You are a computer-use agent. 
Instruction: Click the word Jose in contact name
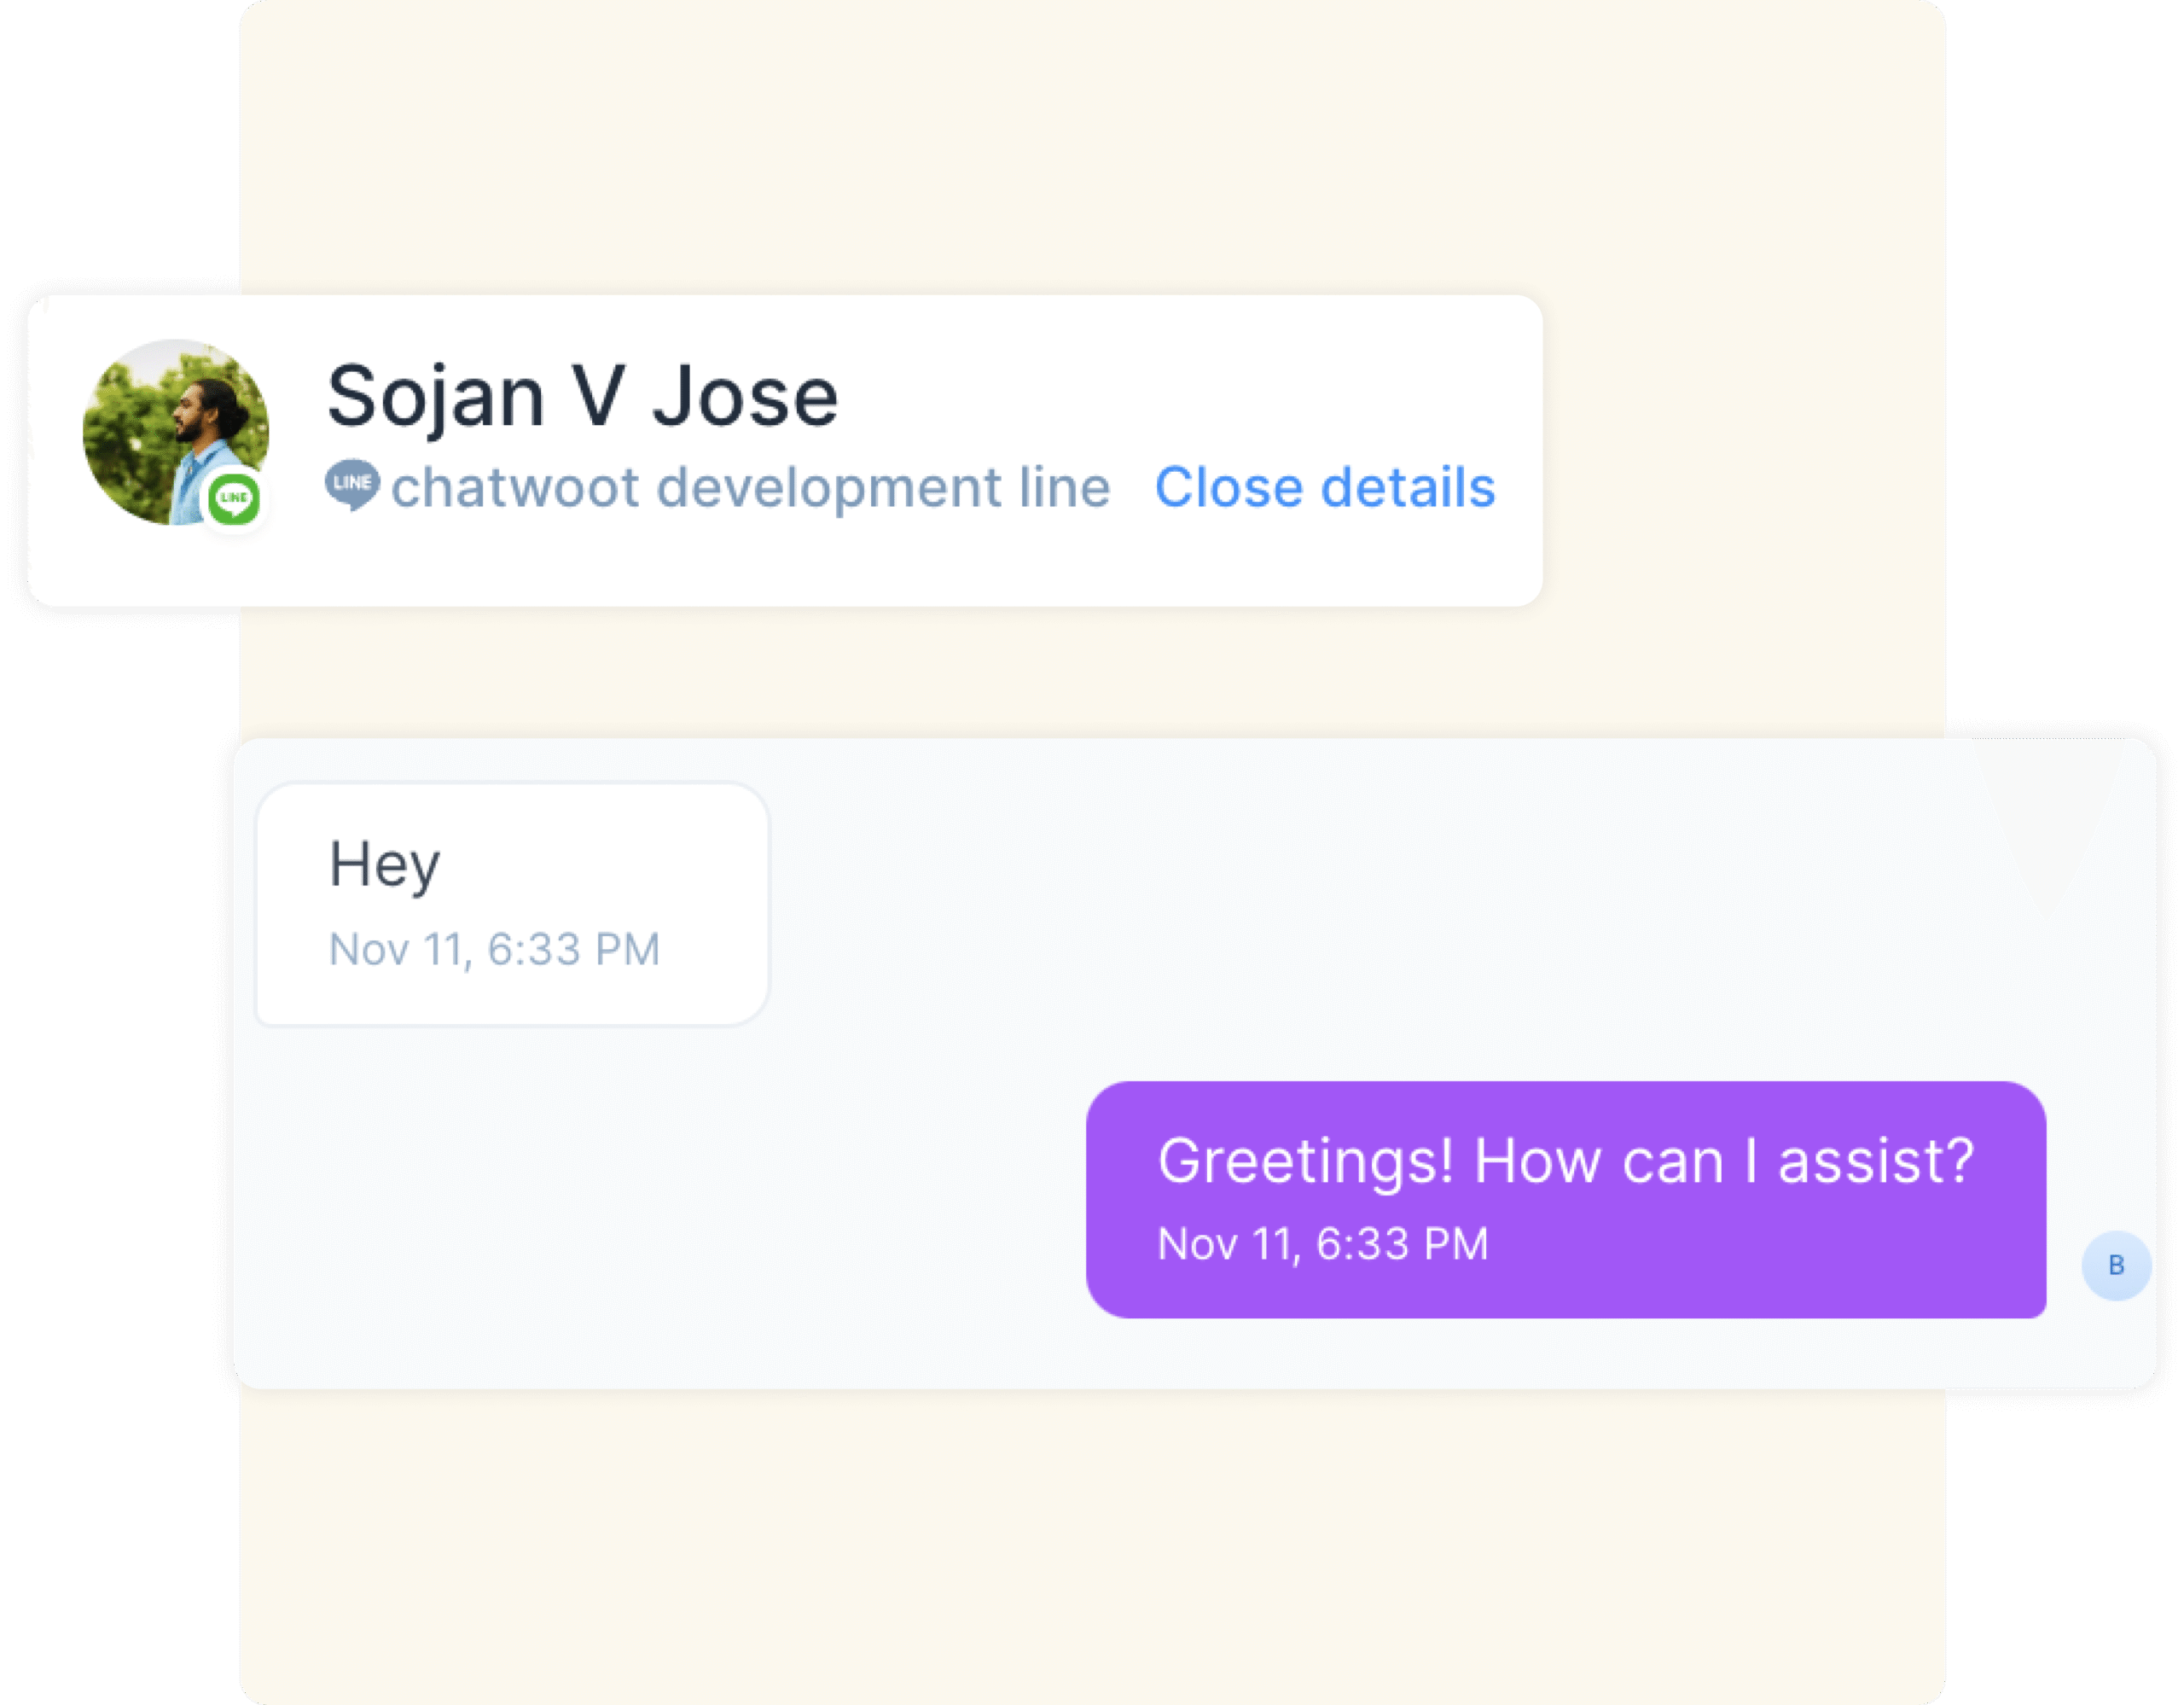745,397
